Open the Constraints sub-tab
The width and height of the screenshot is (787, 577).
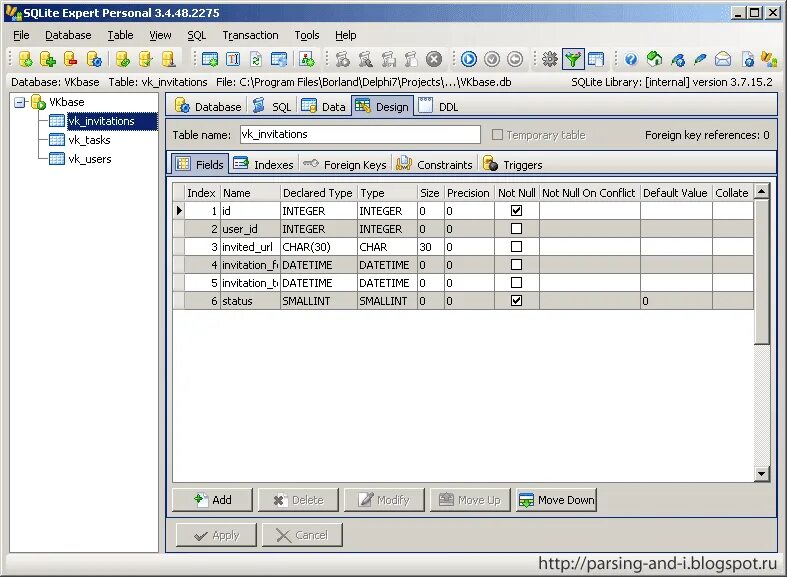point(434,165)
